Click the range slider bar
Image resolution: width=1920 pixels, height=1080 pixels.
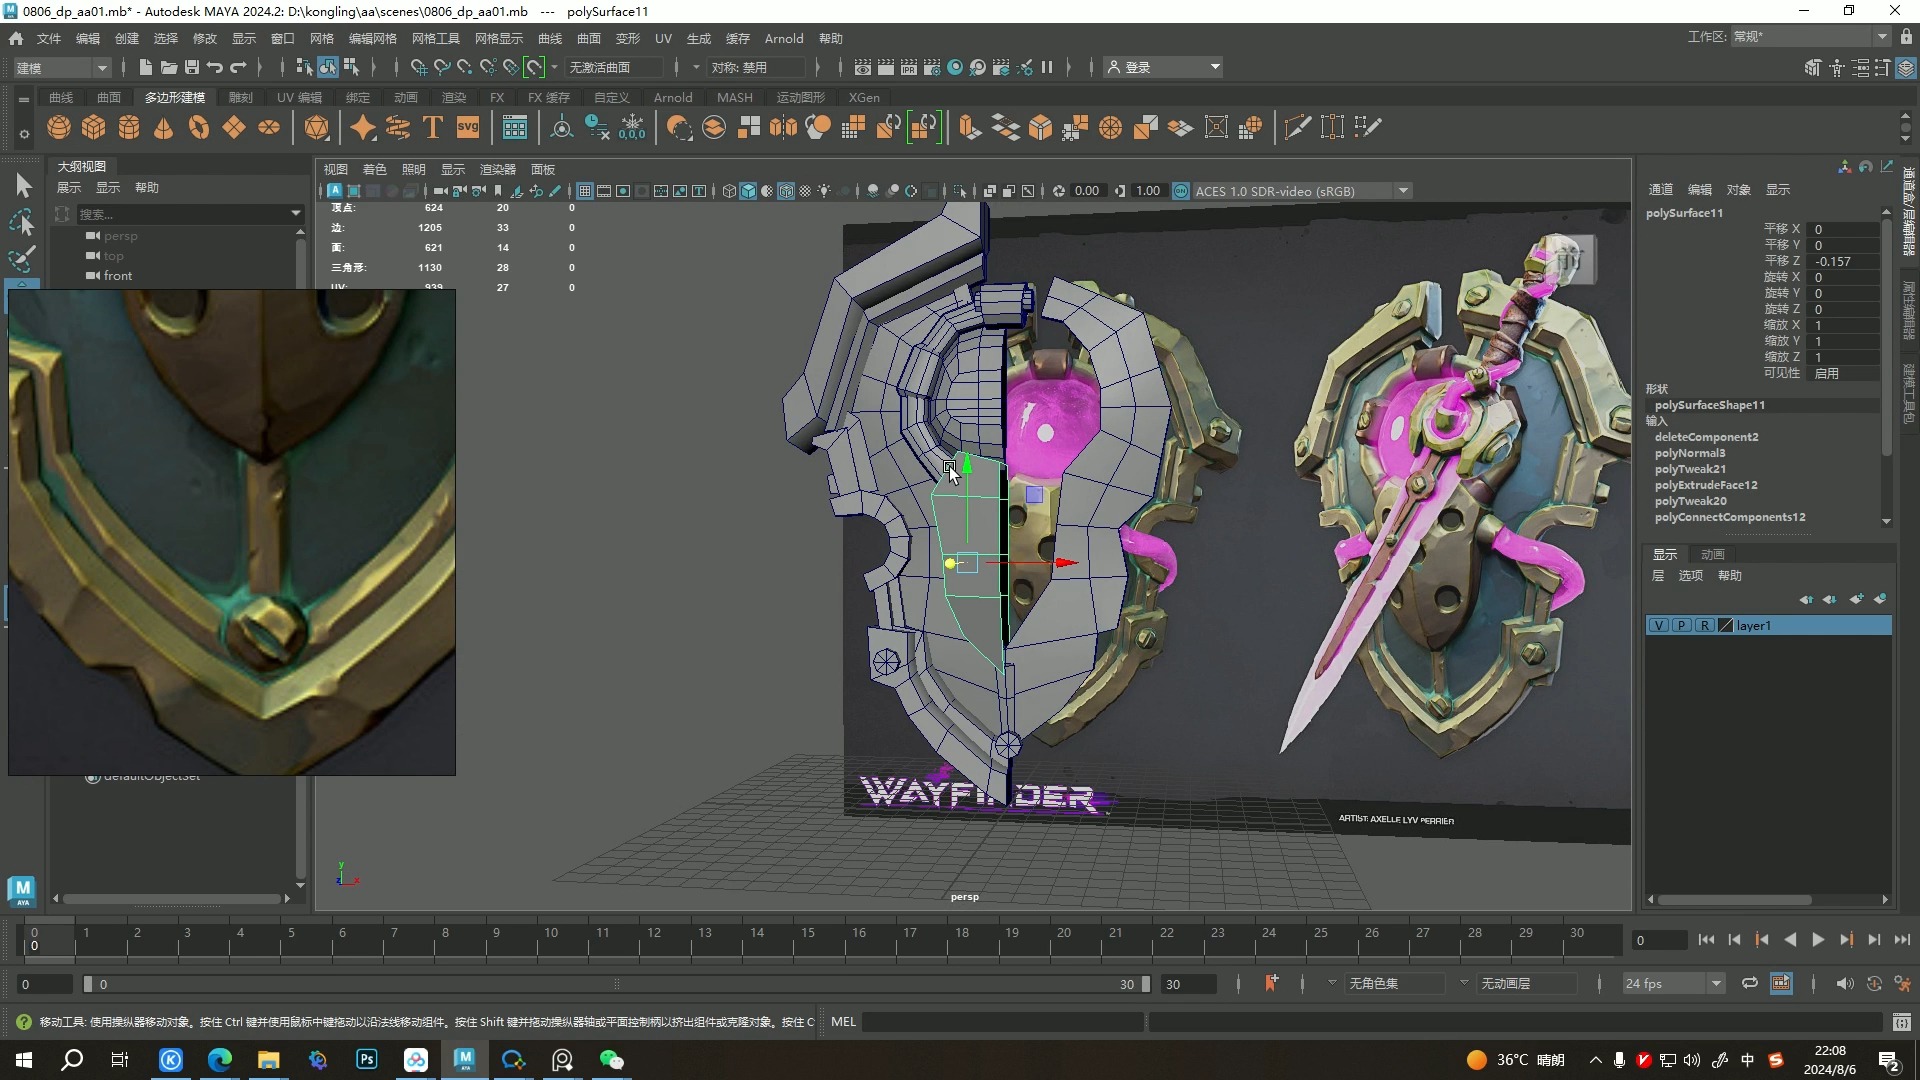coord(615,984)
